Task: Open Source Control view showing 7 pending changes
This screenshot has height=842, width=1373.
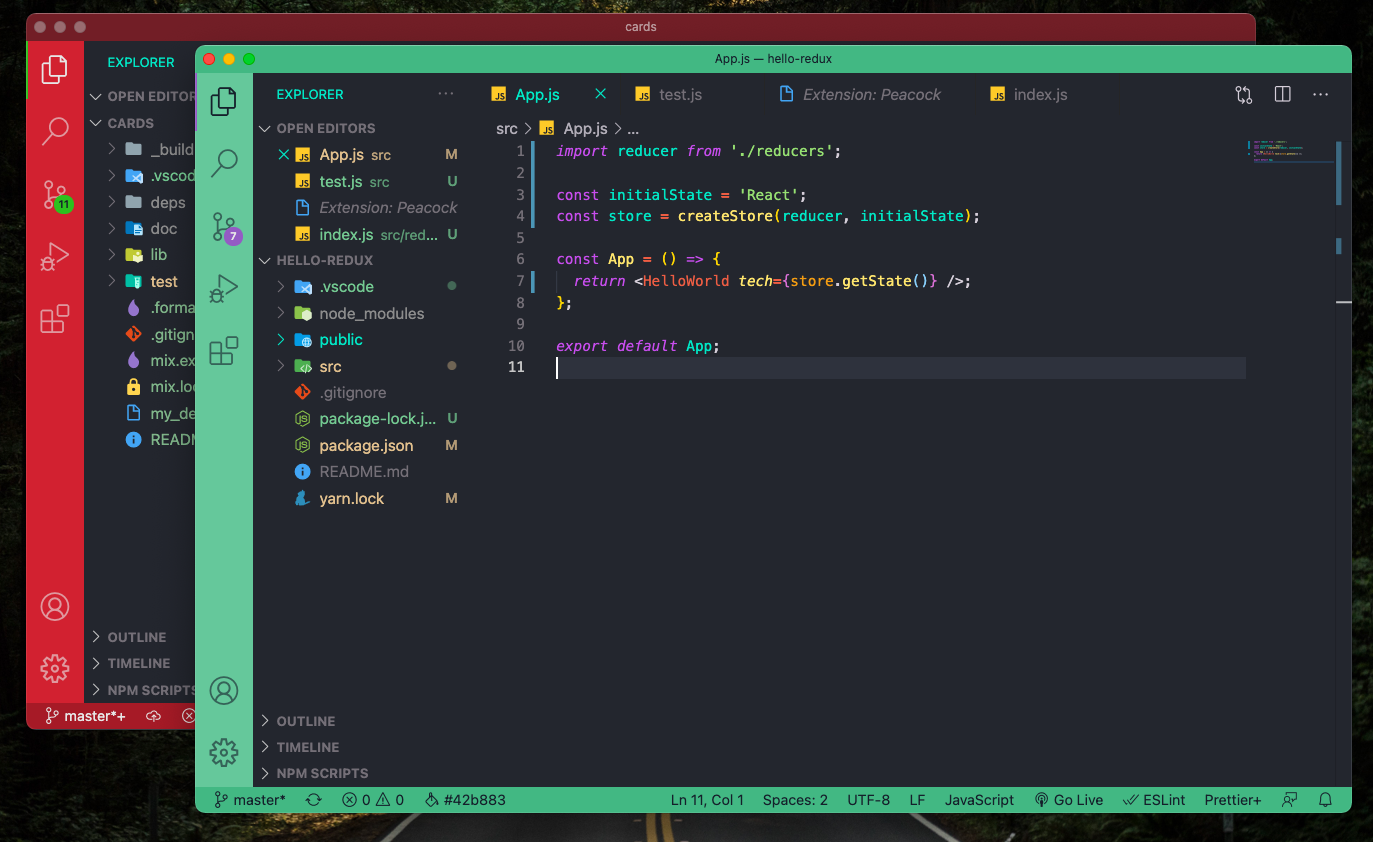Action: (223, 226)
